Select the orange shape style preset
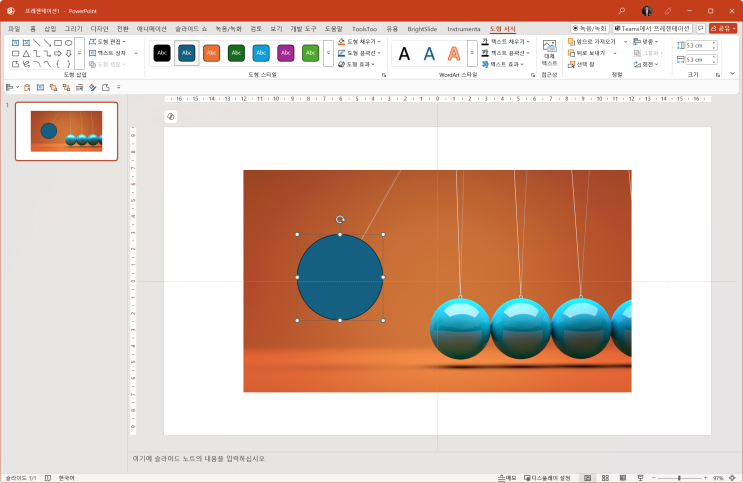Image resolution: width=743 pixels, height=483 pixels. (211, 53)
